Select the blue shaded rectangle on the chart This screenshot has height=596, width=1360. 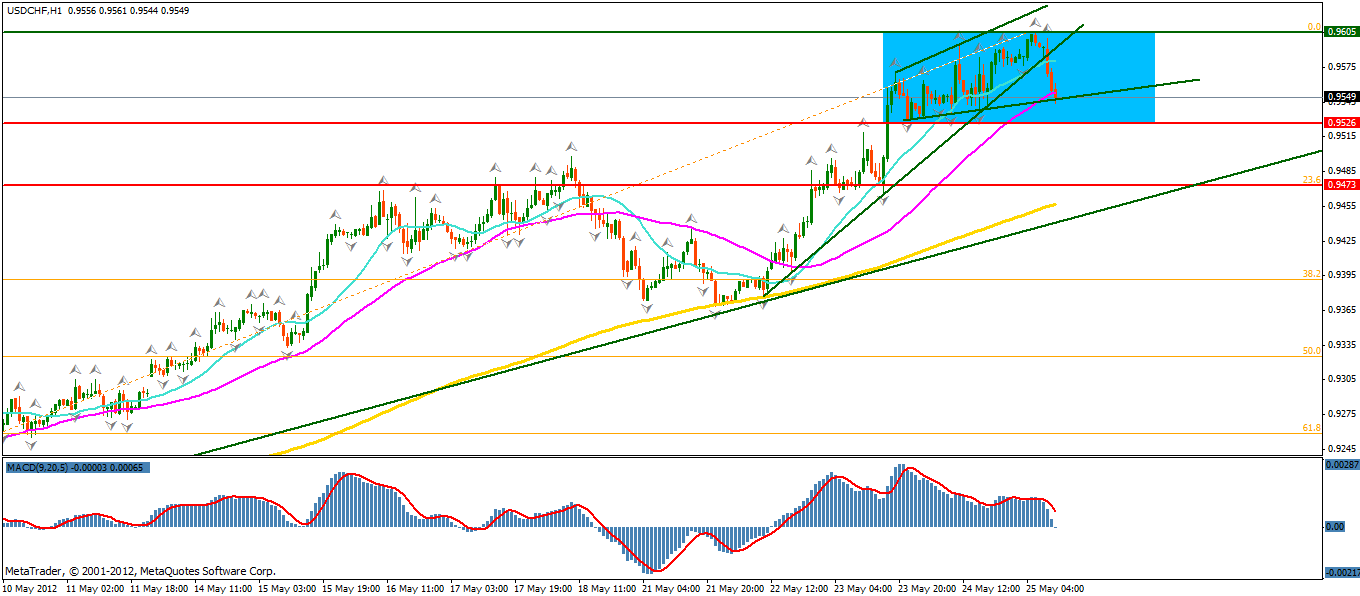[x=1100, y=60]
